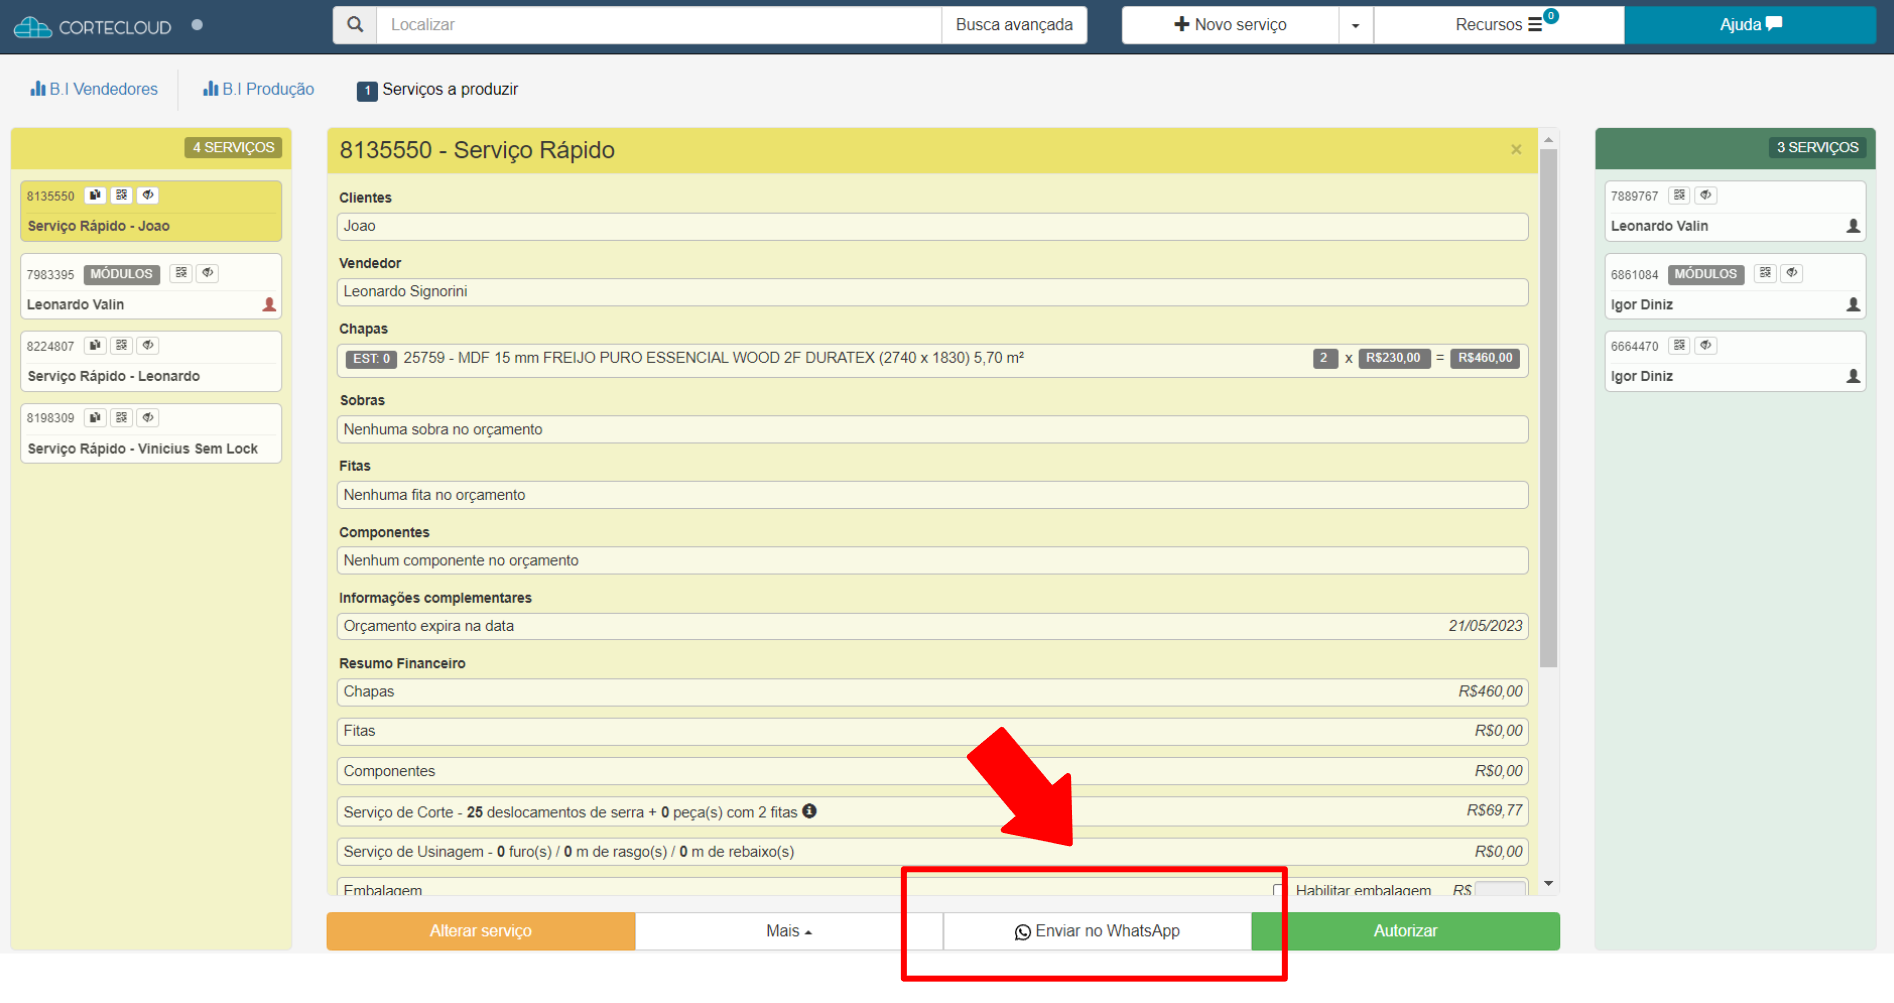Open the B.I Vendedores tab
The image size is (1894, 1003).
click(x=94, y=89)
